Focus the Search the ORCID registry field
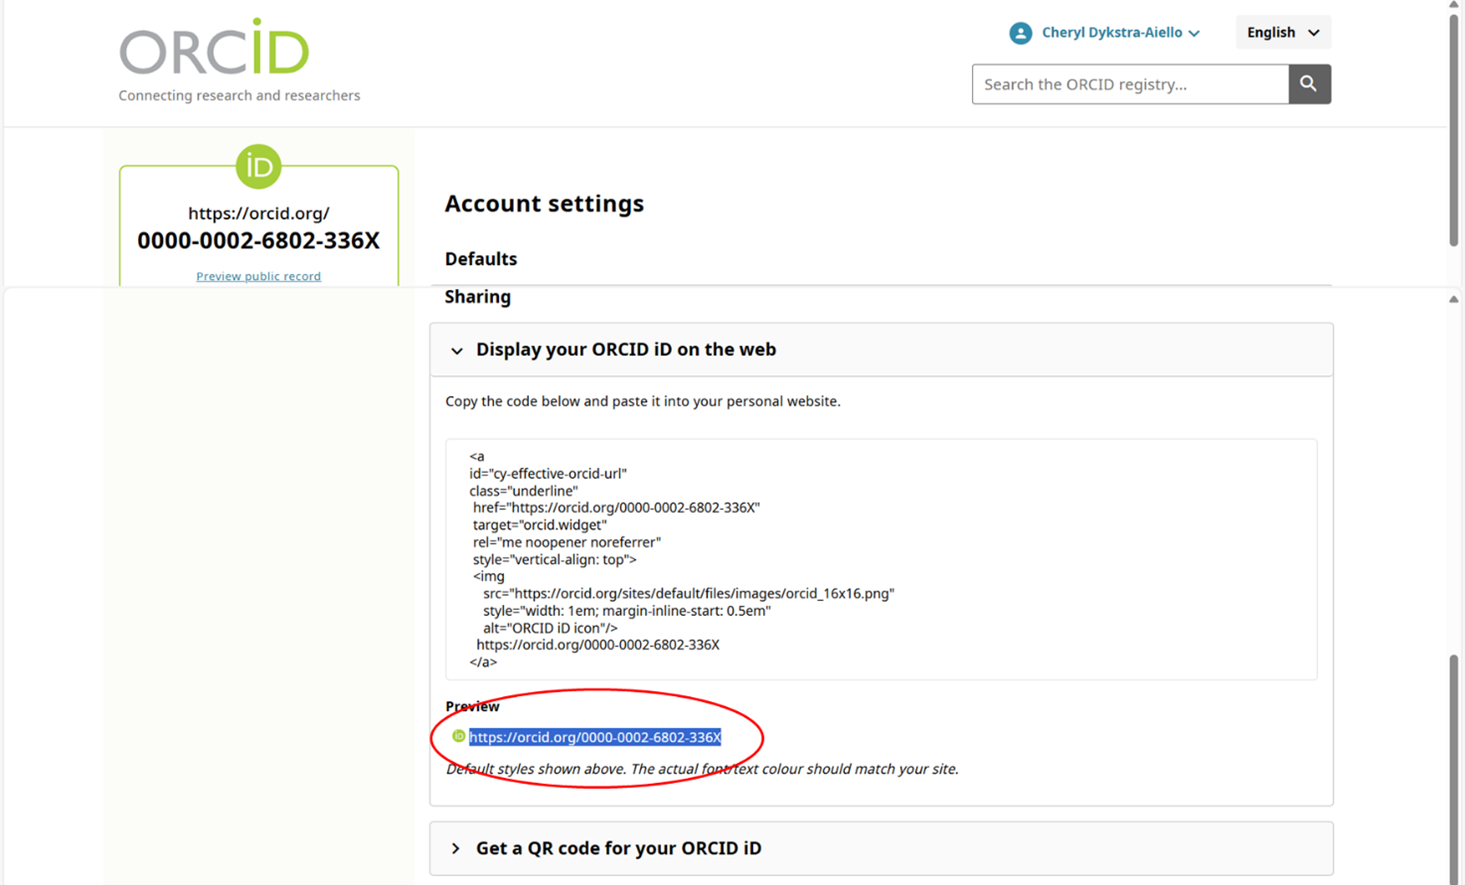This screenshot has width=1465, height=885. 1129,84
